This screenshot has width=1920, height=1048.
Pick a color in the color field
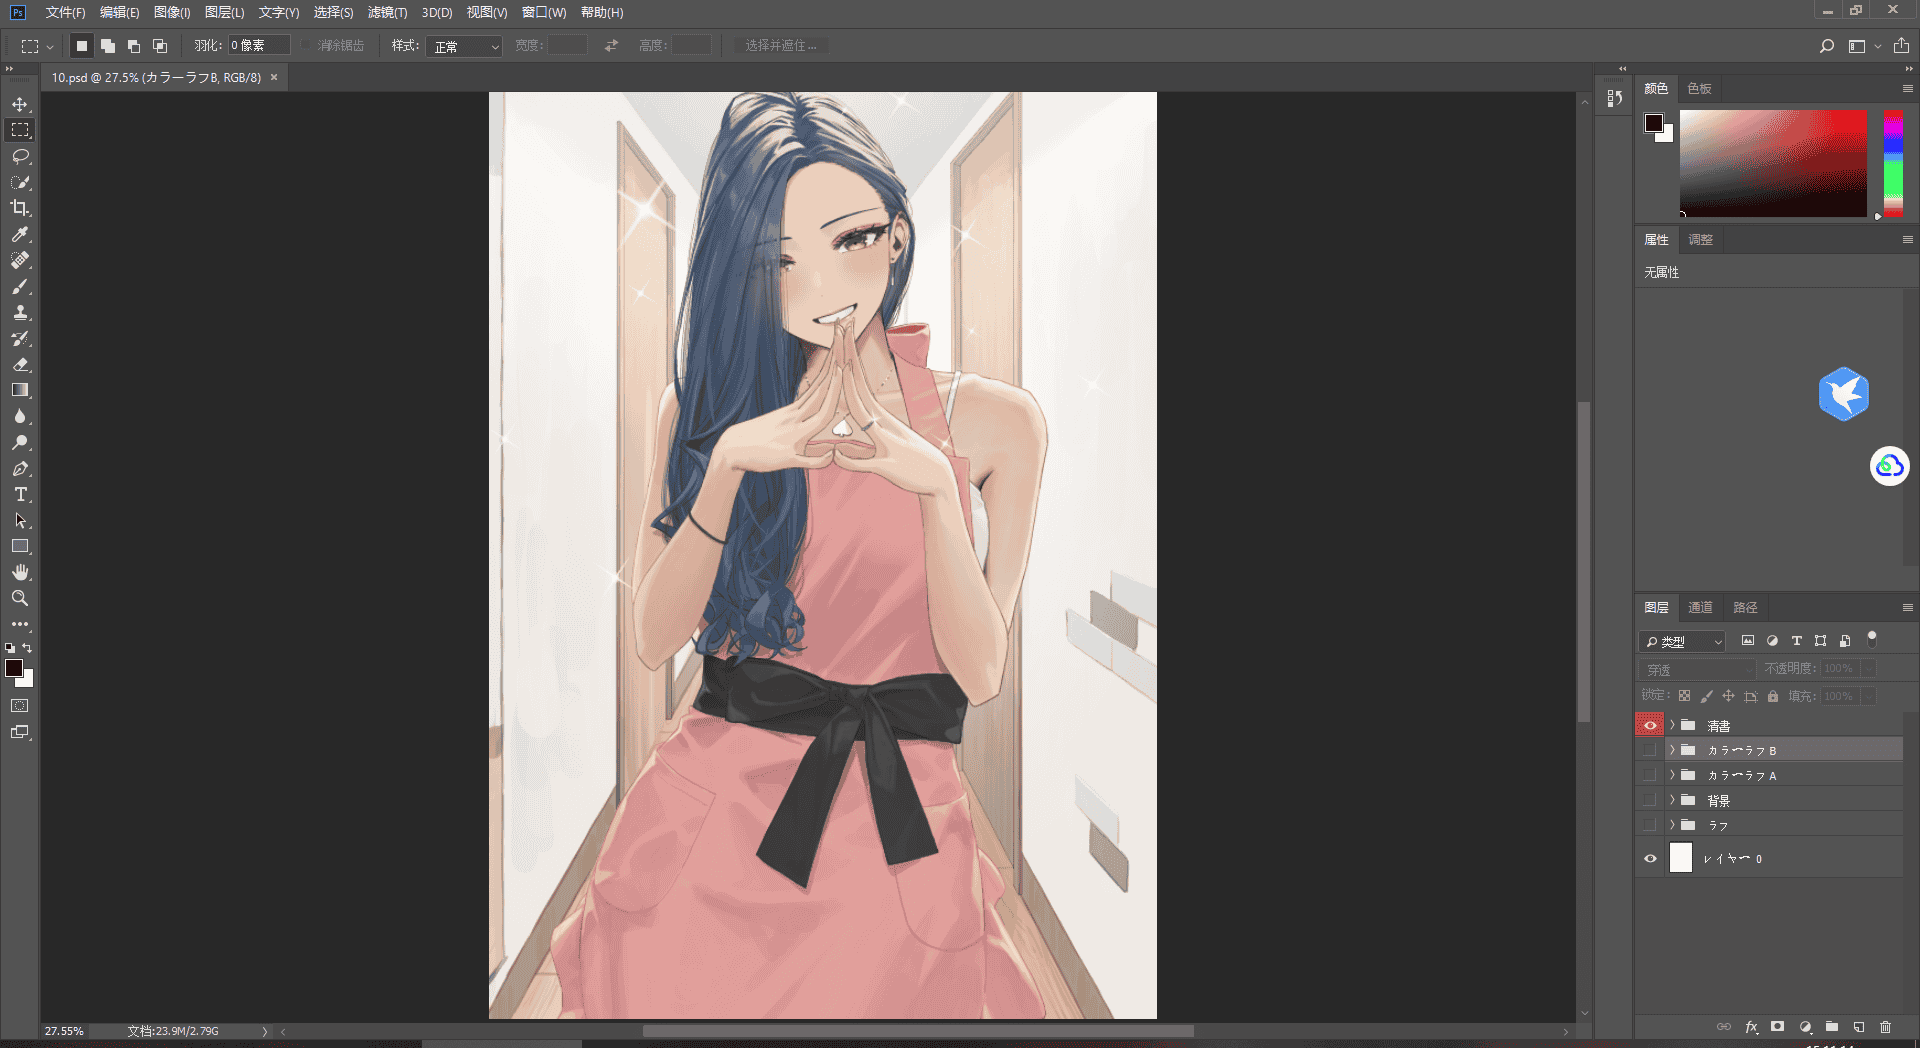(1773, 163)
